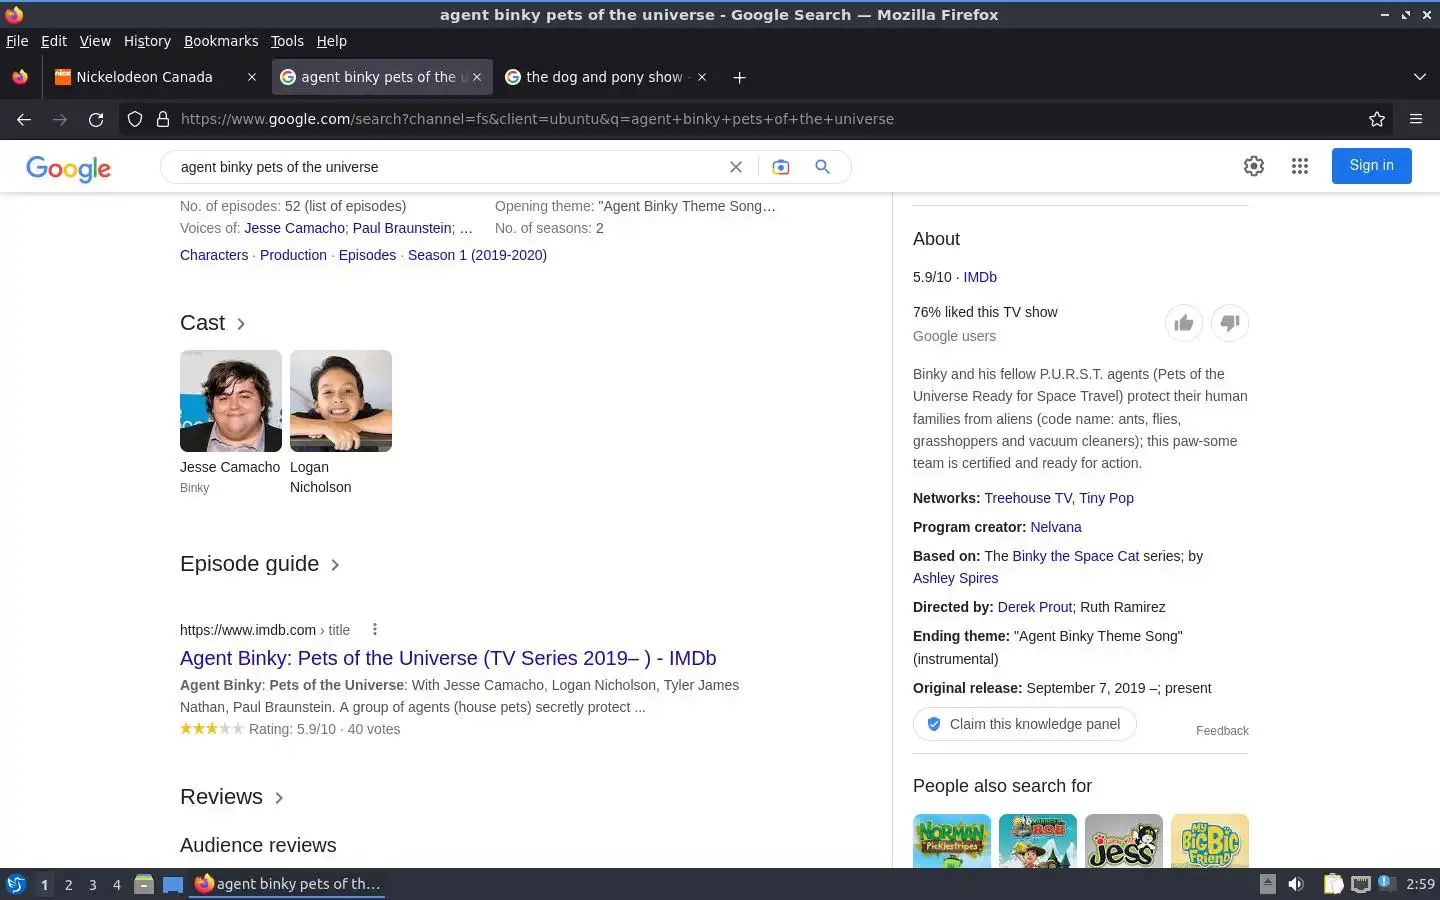The image size is (1440, 900).
Task: Open the Production link
Action: [293, 255]
